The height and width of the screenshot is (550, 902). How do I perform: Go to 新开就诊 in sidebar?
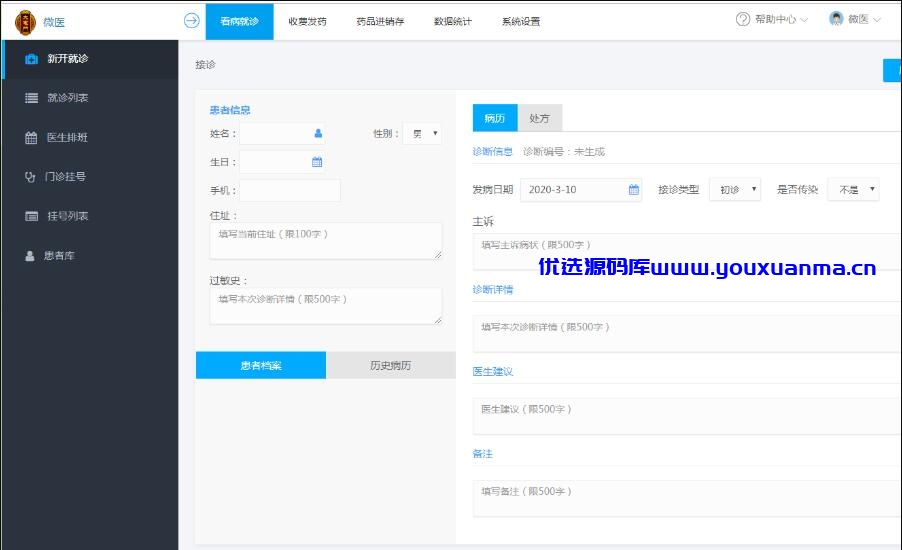[x=90, y=59]
